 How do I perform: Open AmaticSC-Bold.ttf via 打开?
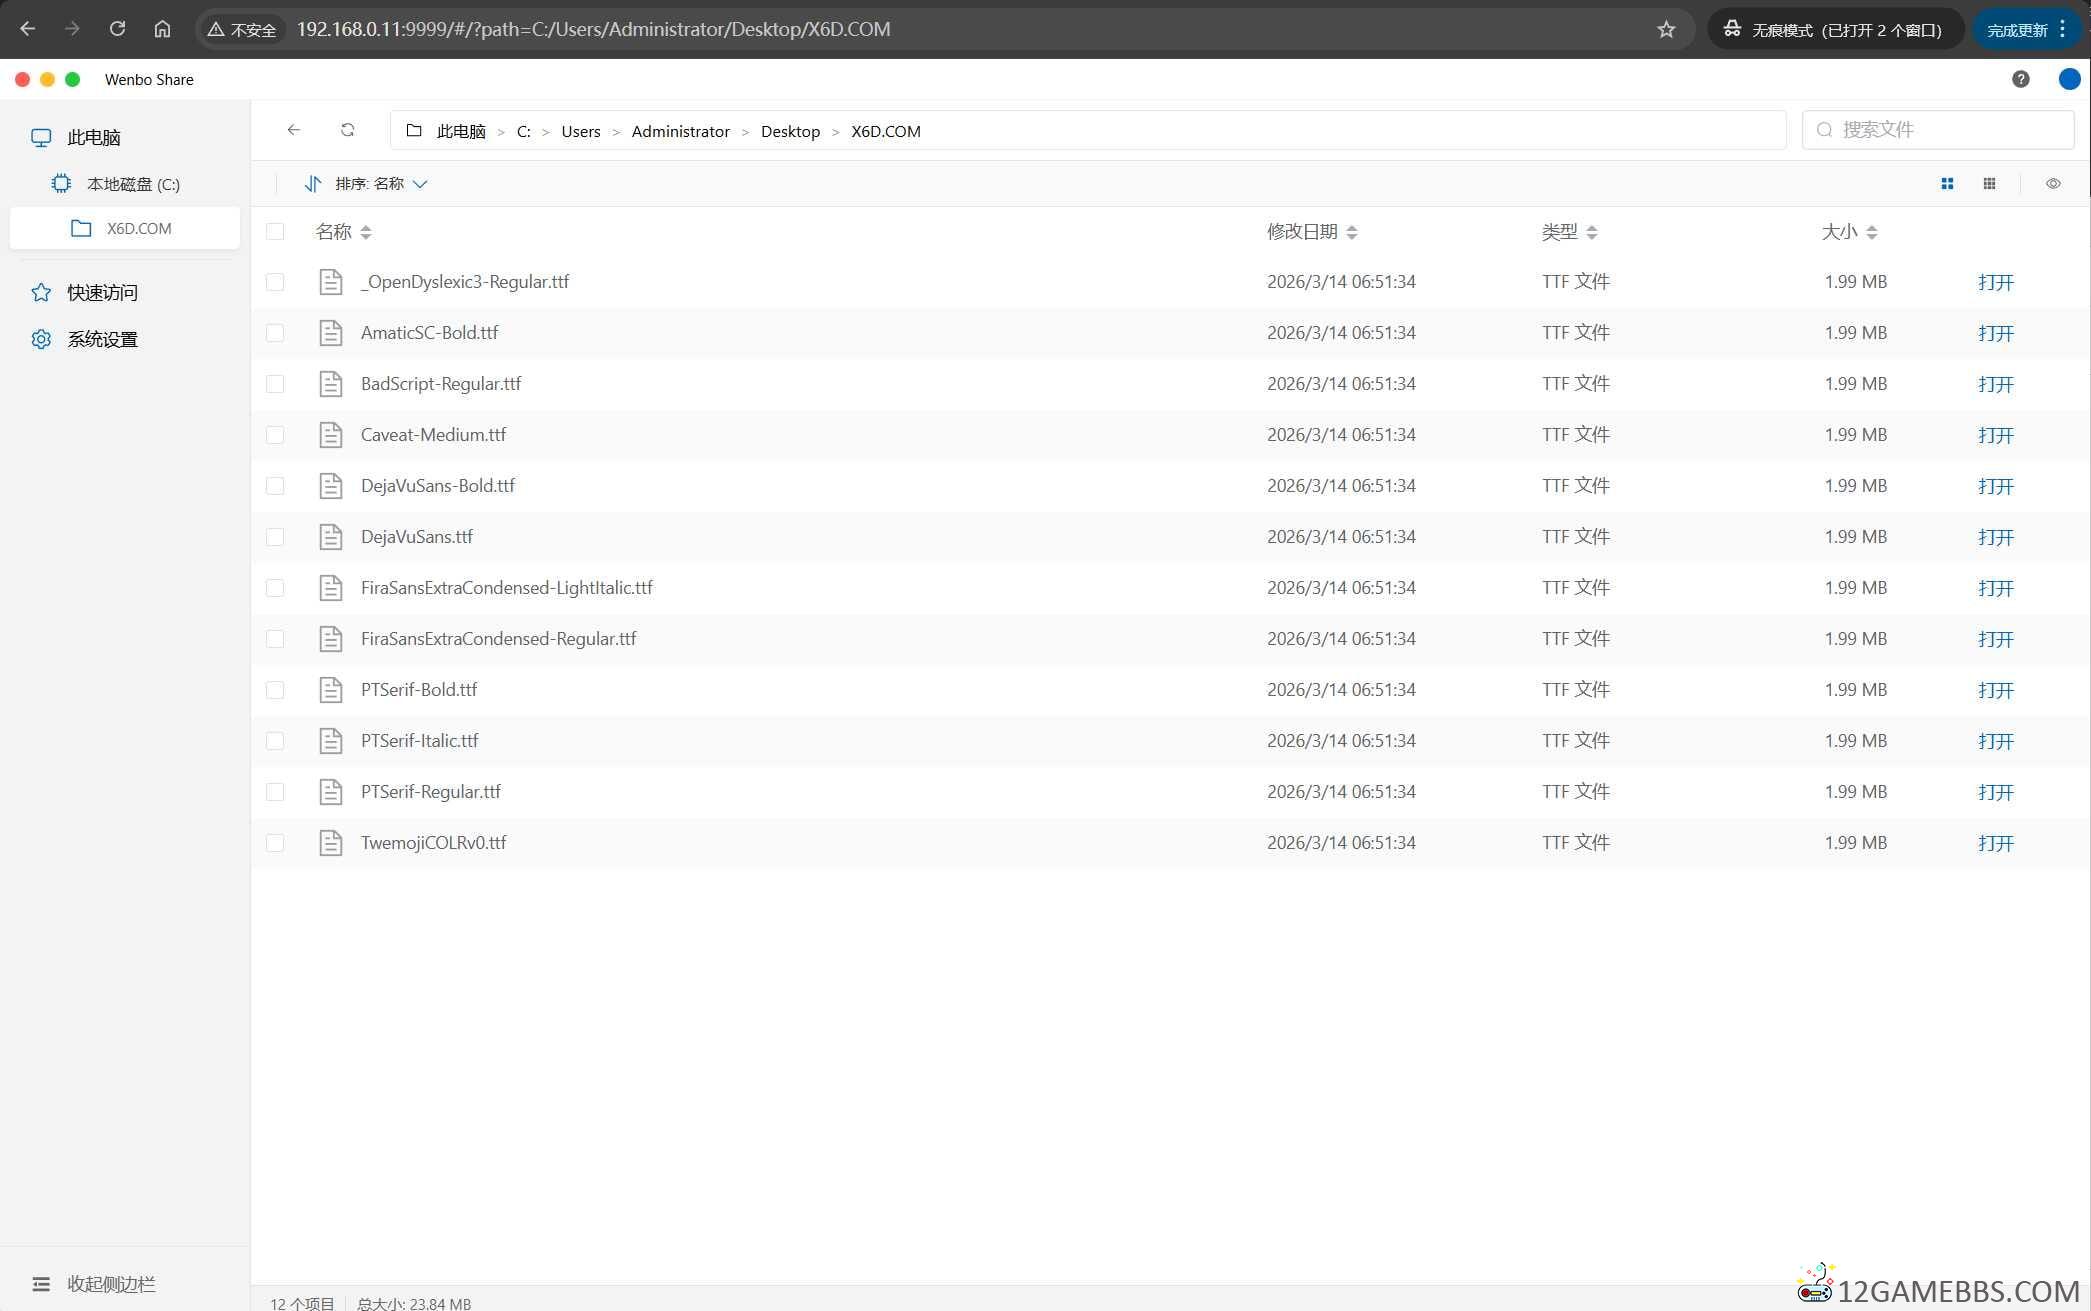click(x=1995, y=333)
